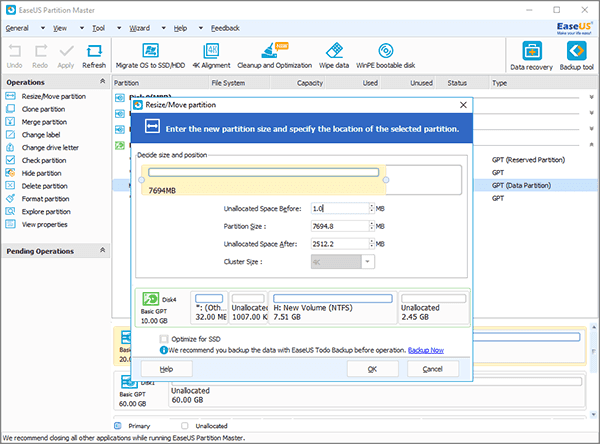Open the Tool menu dropdown arrow
Screen dimensions: 600x444
point(119,28)
